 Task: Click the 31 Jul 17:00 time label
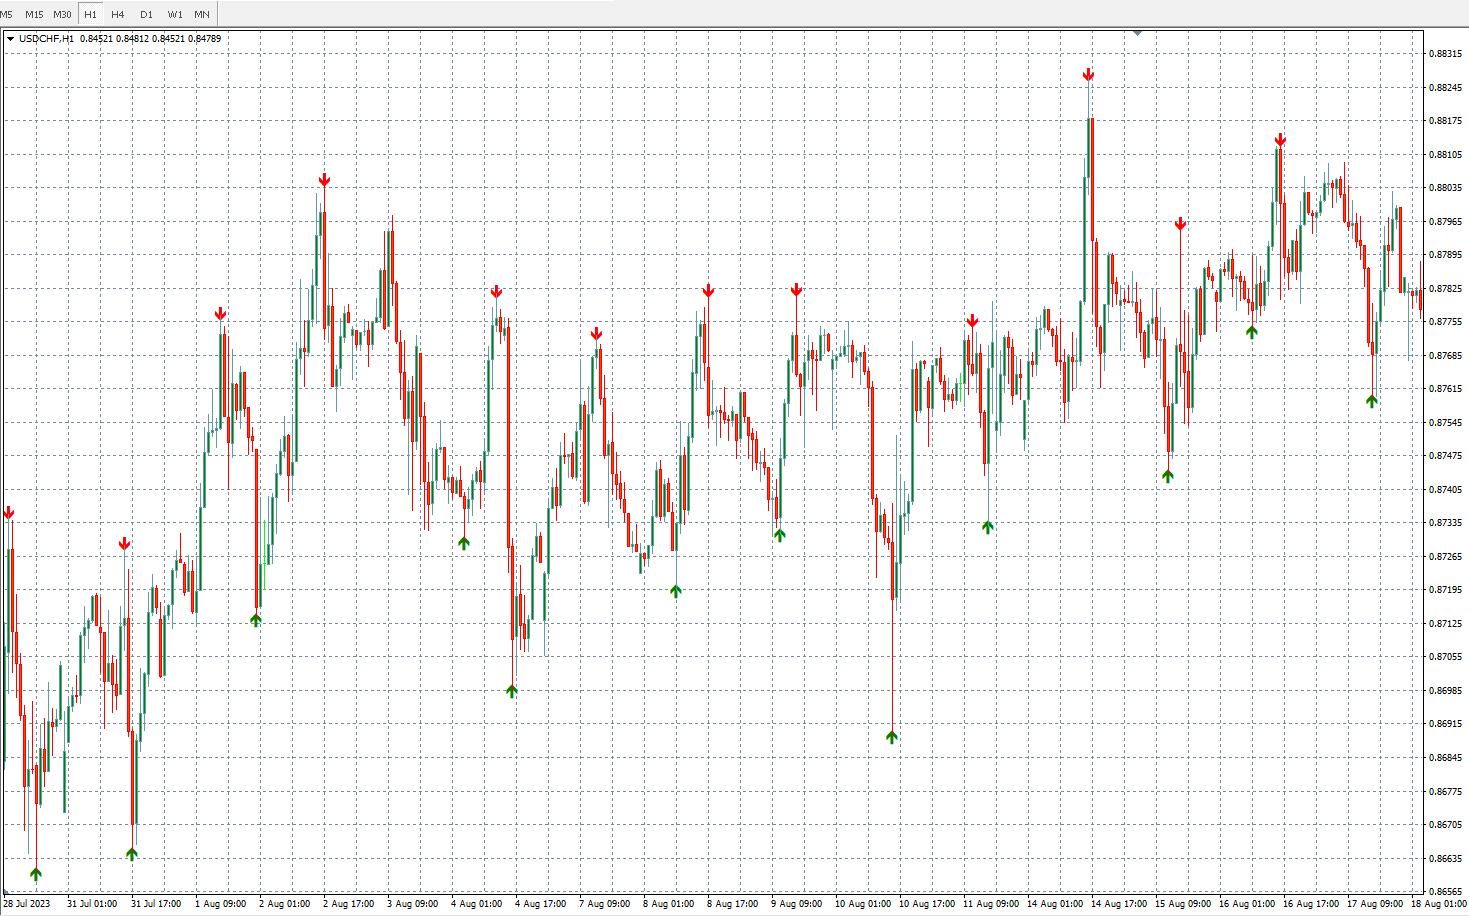(156, 904)
